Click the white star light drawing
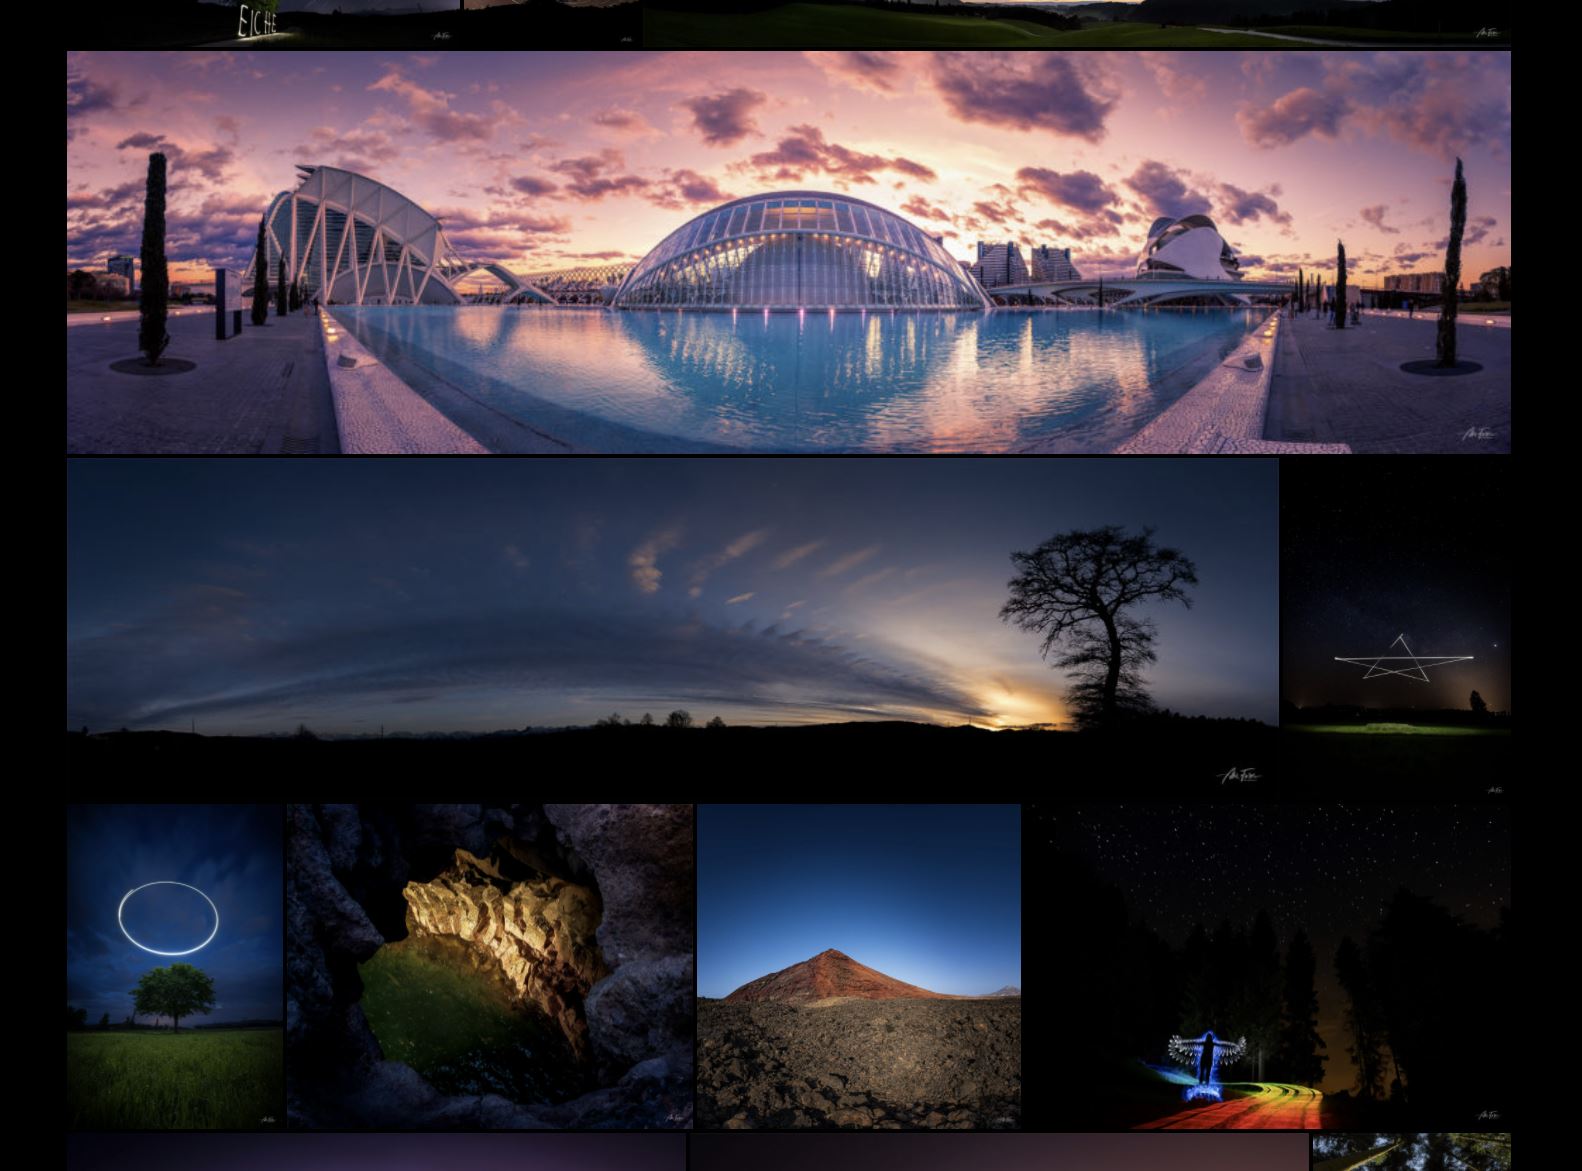 [1403, 658]
